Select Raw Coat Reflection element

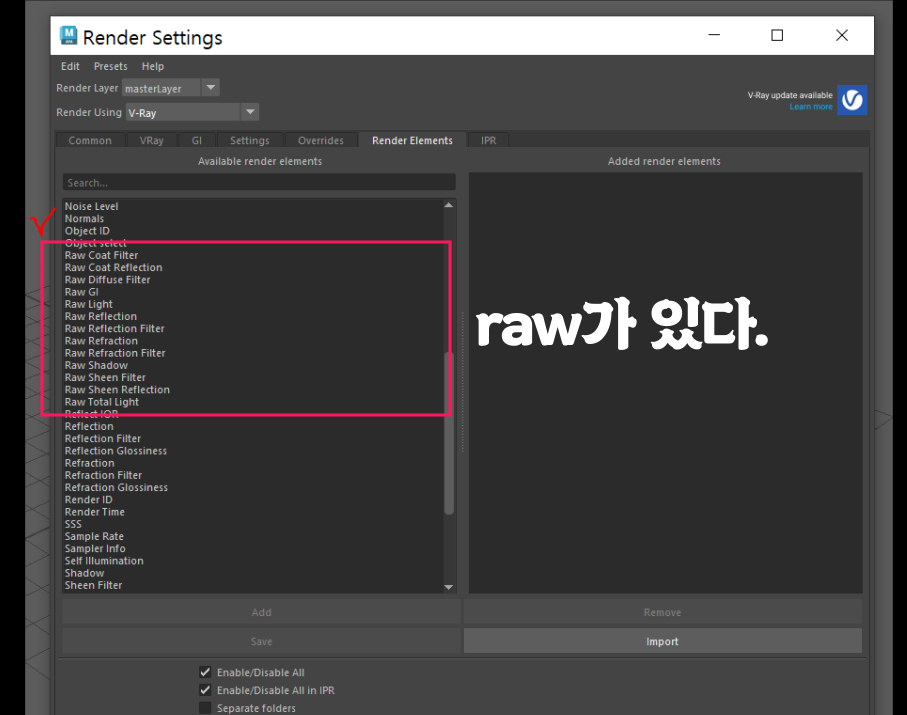(x=113, y=267)
